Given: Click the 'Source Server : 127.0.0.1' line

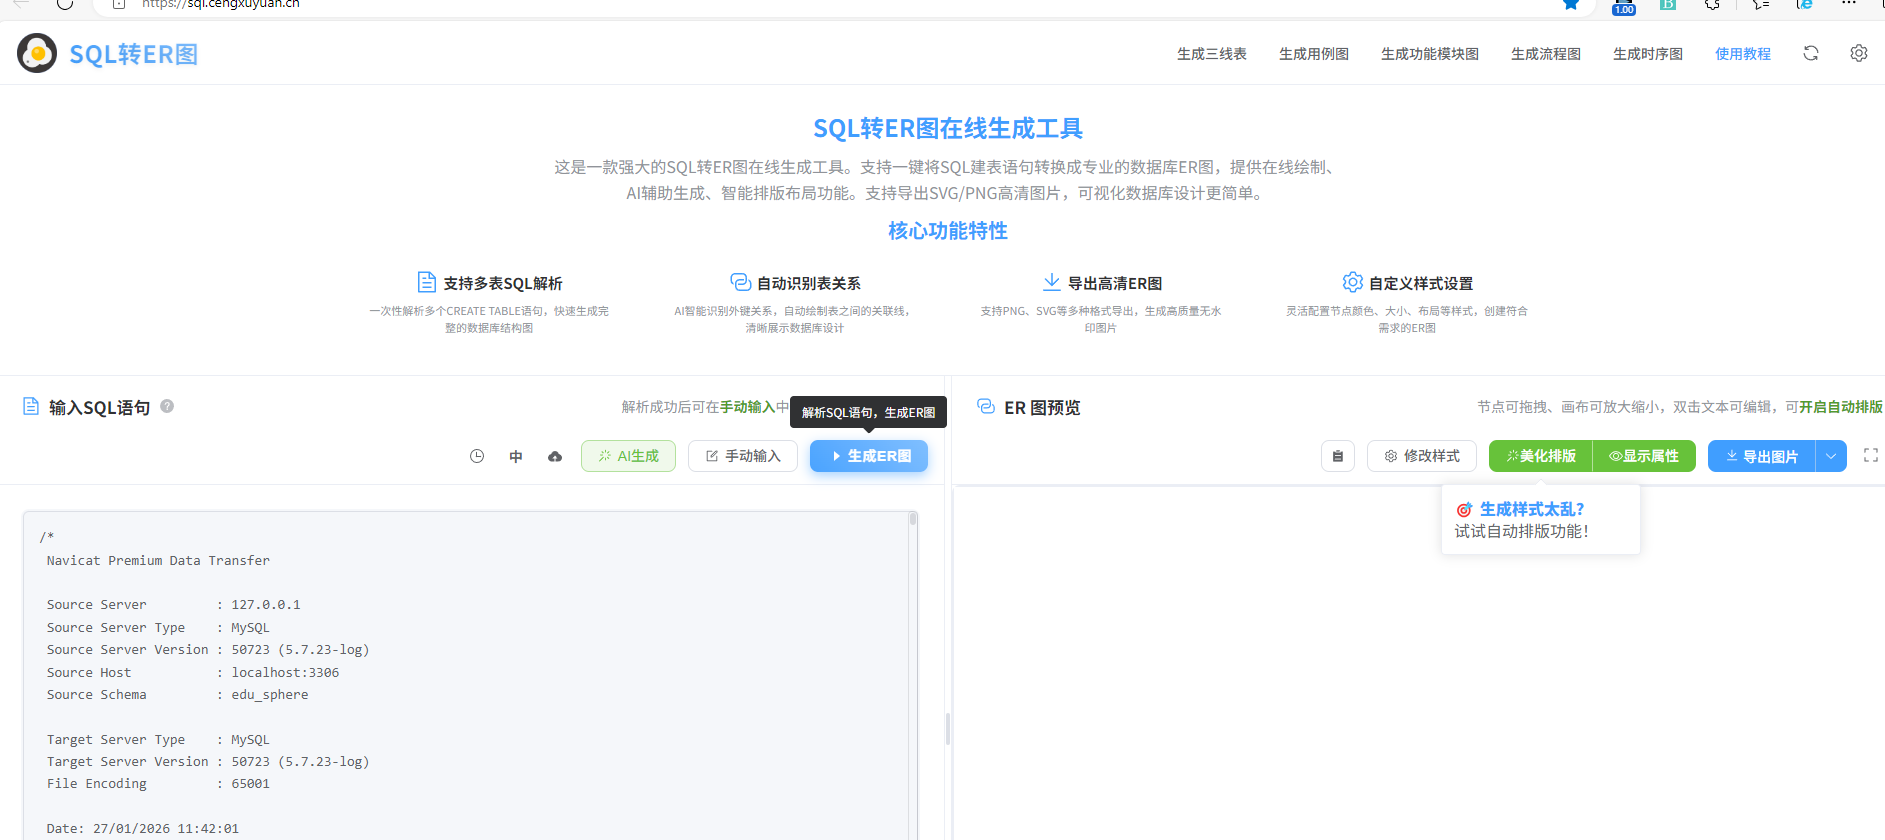Looking at the screenshot, I should [x=173, y=605].
